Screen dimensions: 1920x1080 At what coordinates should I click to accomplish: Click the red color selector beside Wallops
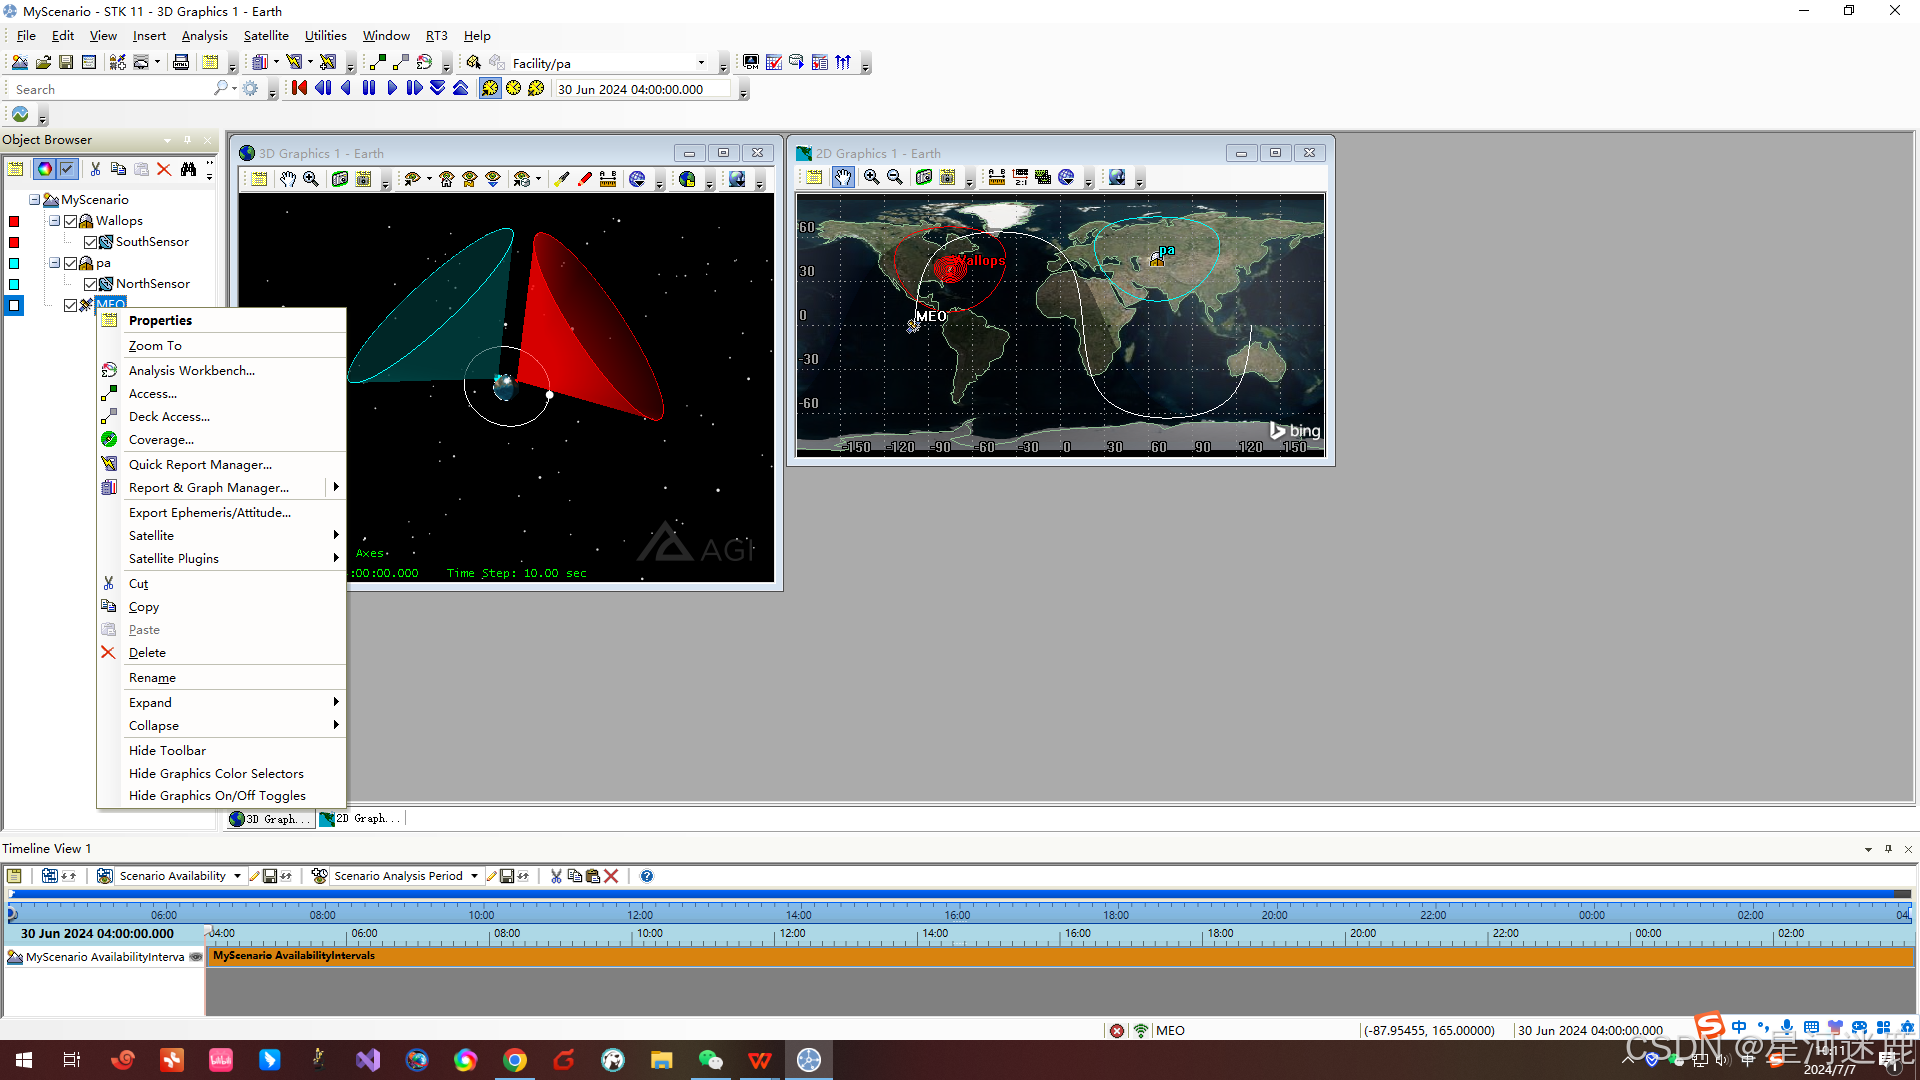[14, 221]
